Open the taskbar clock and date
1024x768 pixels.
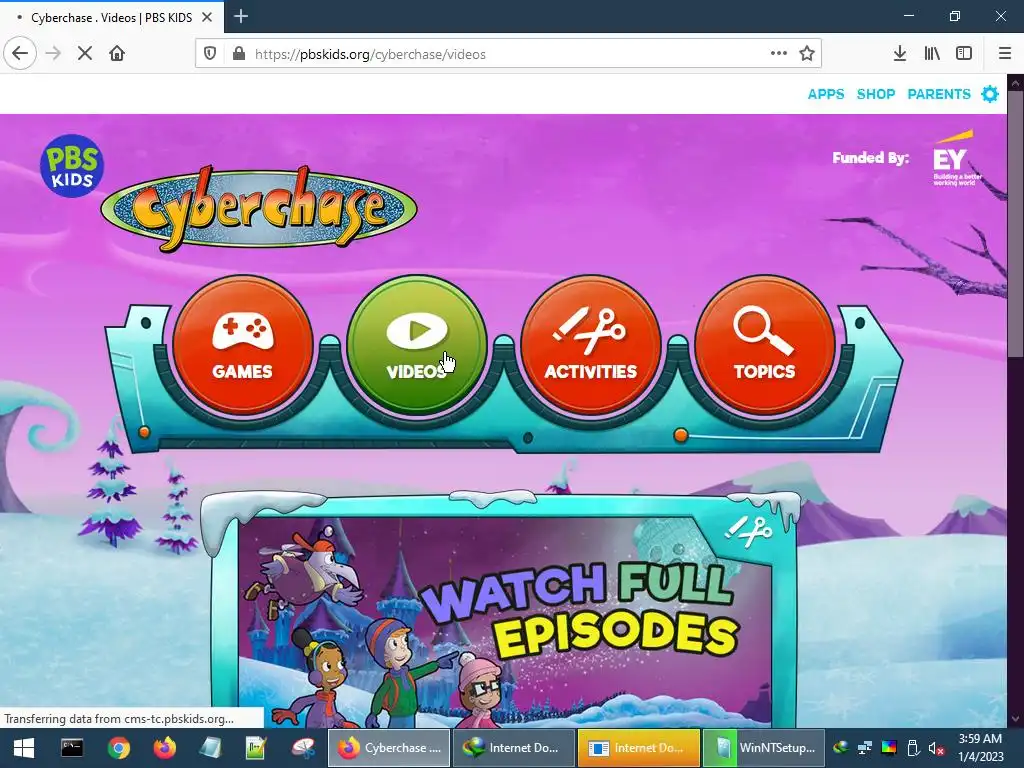pyautogui.click(x=980, y=748)
